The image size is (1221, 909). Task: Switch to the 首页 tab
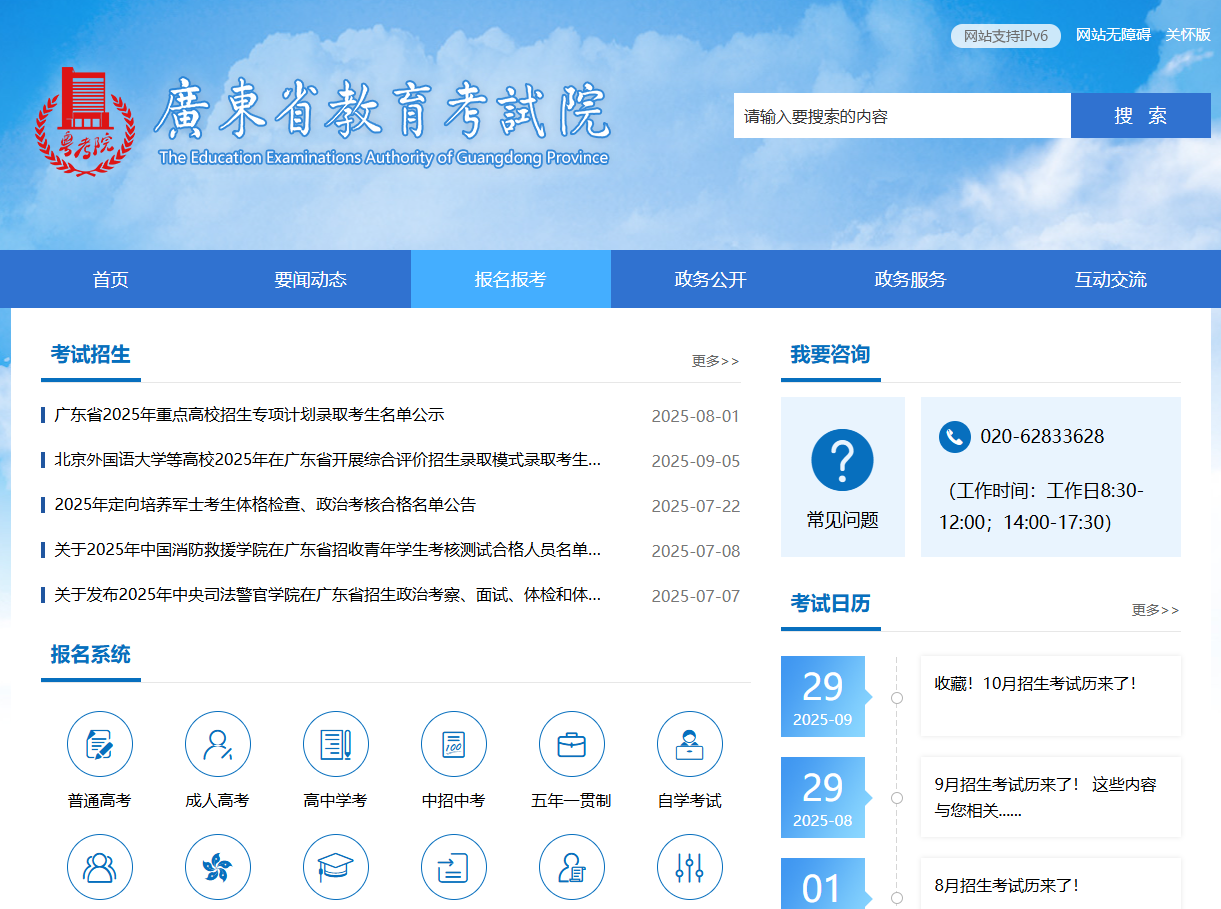tap(109, 279)
